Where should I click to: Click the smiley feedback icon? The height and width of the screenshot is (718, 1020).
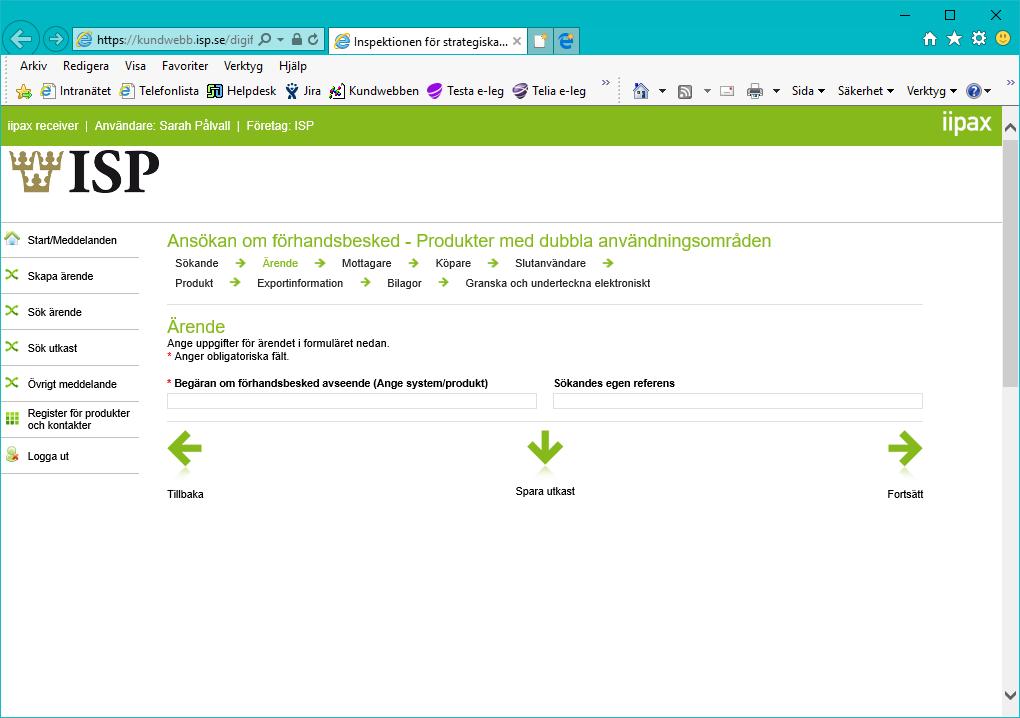click(x=1003, y=38)
